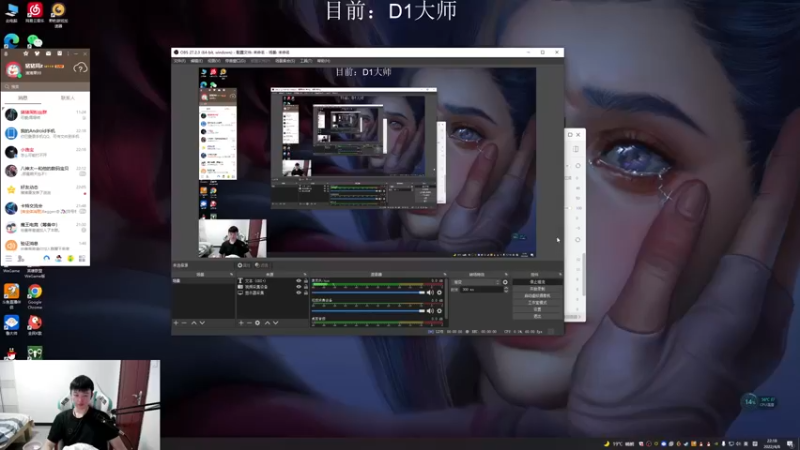Lock the 显示器采集 source
This screenshot has width=800, height=450.
[x=306, y=293]
